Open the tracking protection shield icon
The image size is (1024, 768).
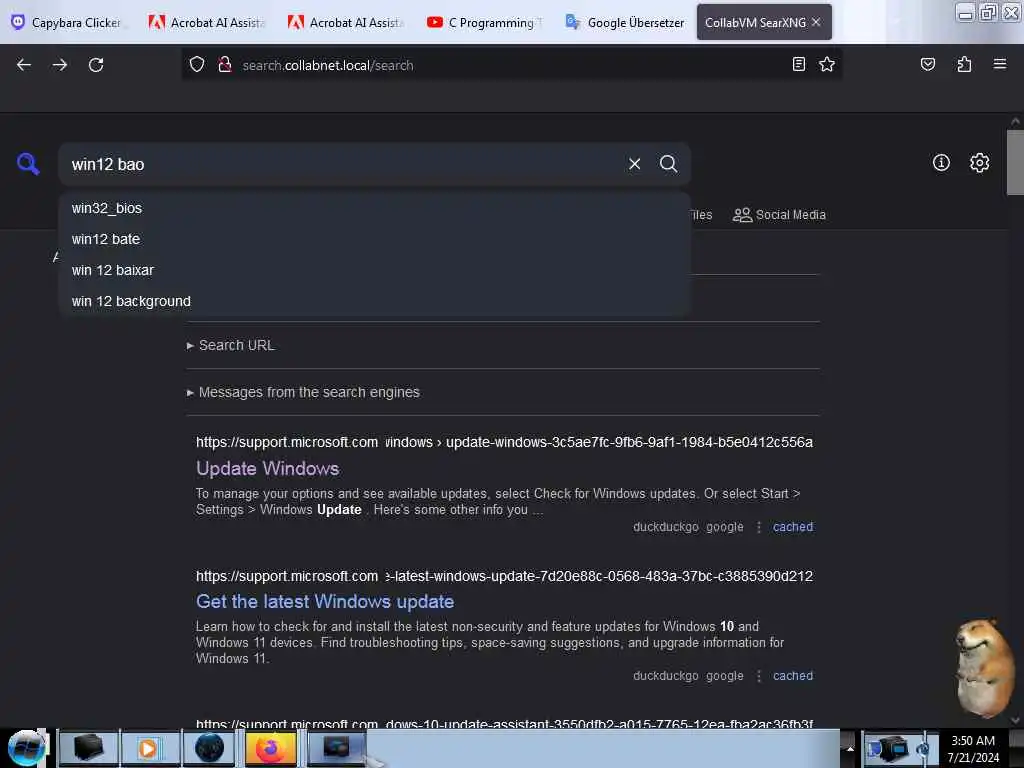point(197,65)
